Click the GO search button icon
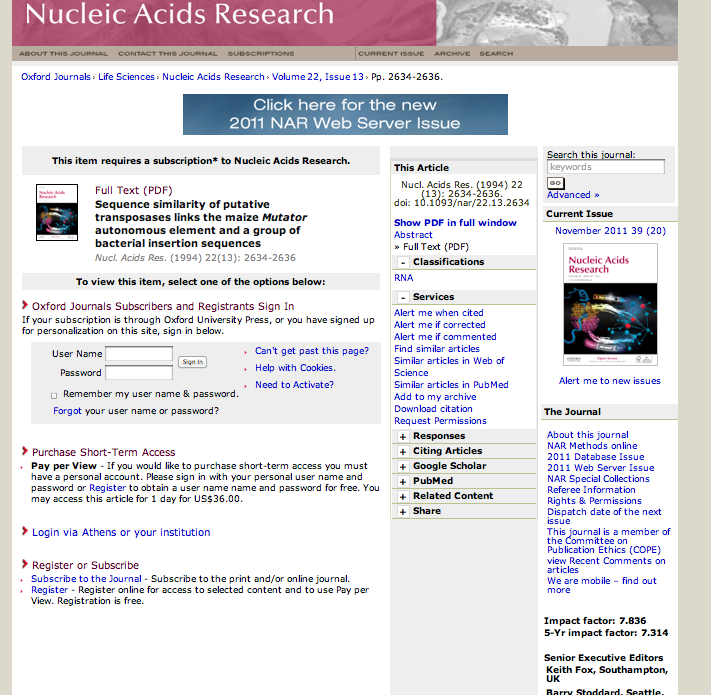The height and width of the screenshot is (695, 711). click(556, 183)
